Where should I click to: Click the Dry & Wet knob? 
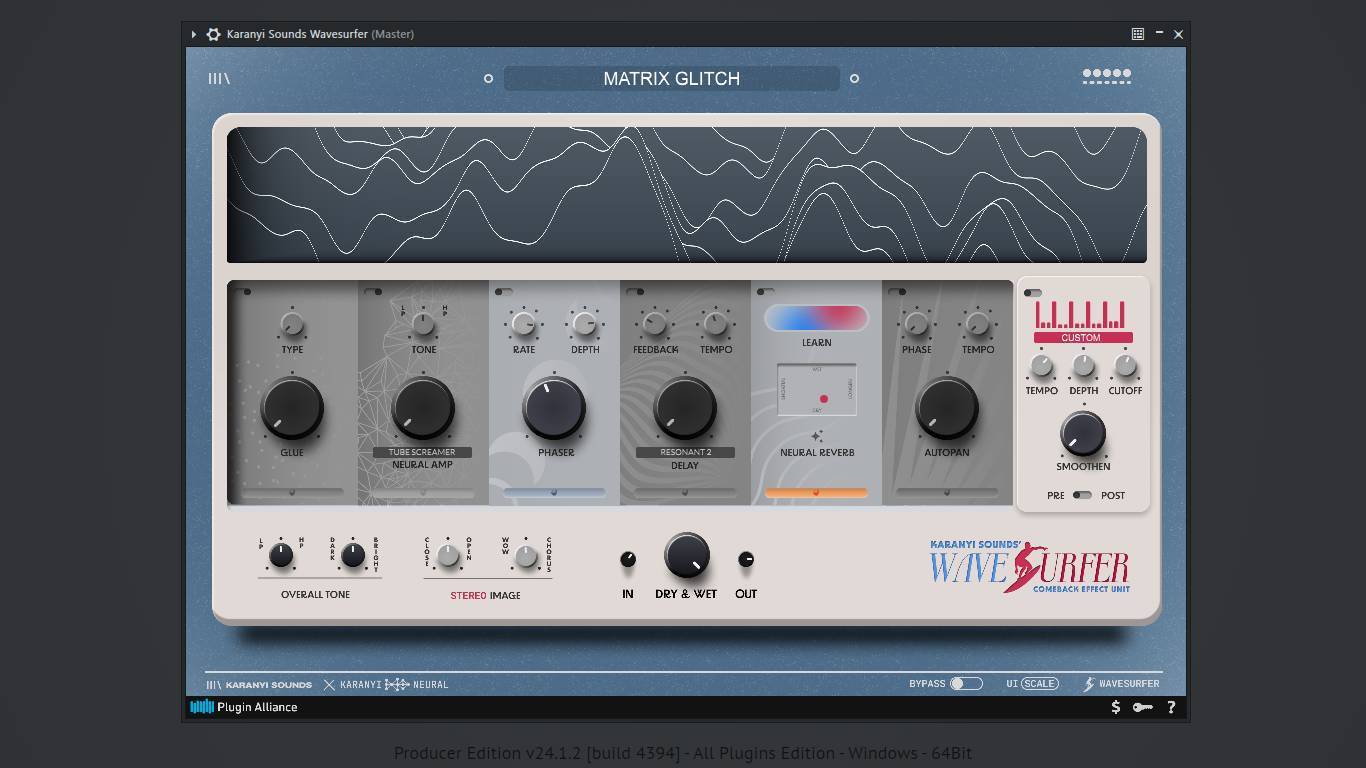pyautogui.click(x=686, y=555)
